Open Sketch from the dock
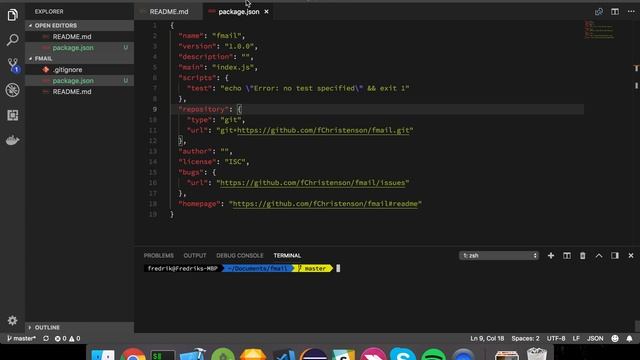The width and height of the screenshot is (640, 360). 253,355
